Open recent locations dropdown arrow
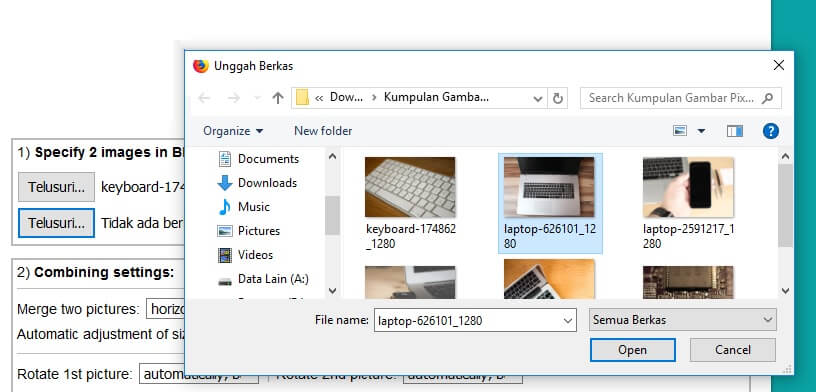This screenshot has height=392, width=816. (257, 98)
